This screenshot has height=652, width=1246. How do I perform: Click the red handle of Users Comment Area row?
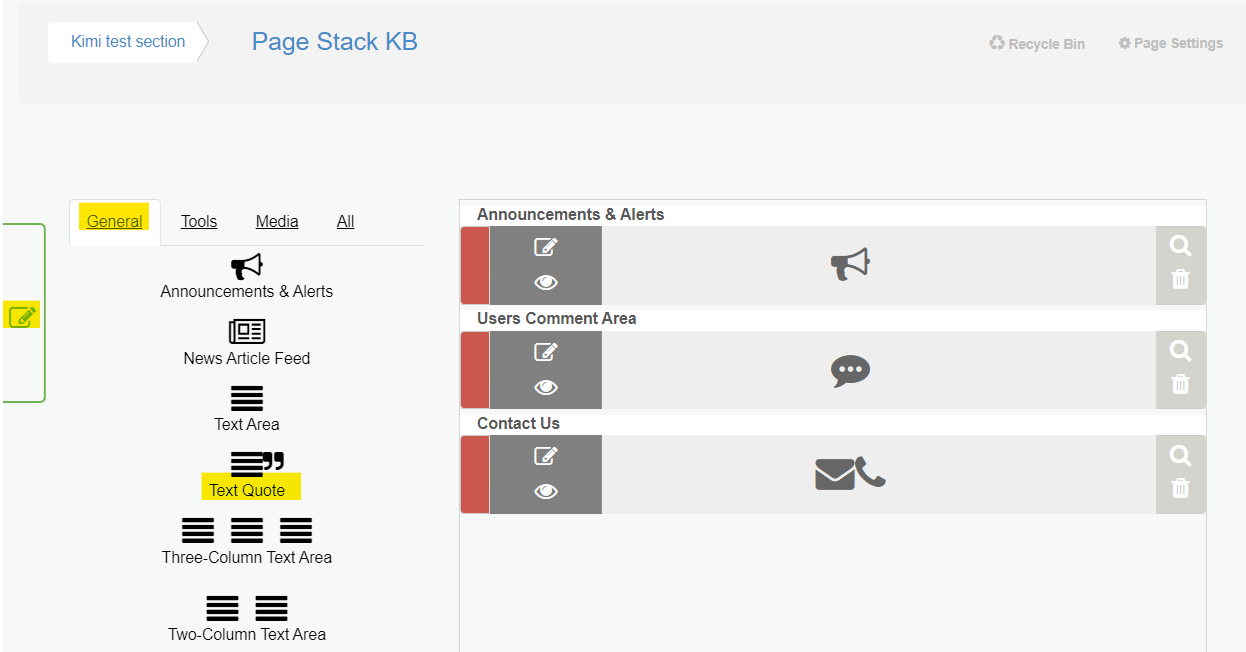475,370
